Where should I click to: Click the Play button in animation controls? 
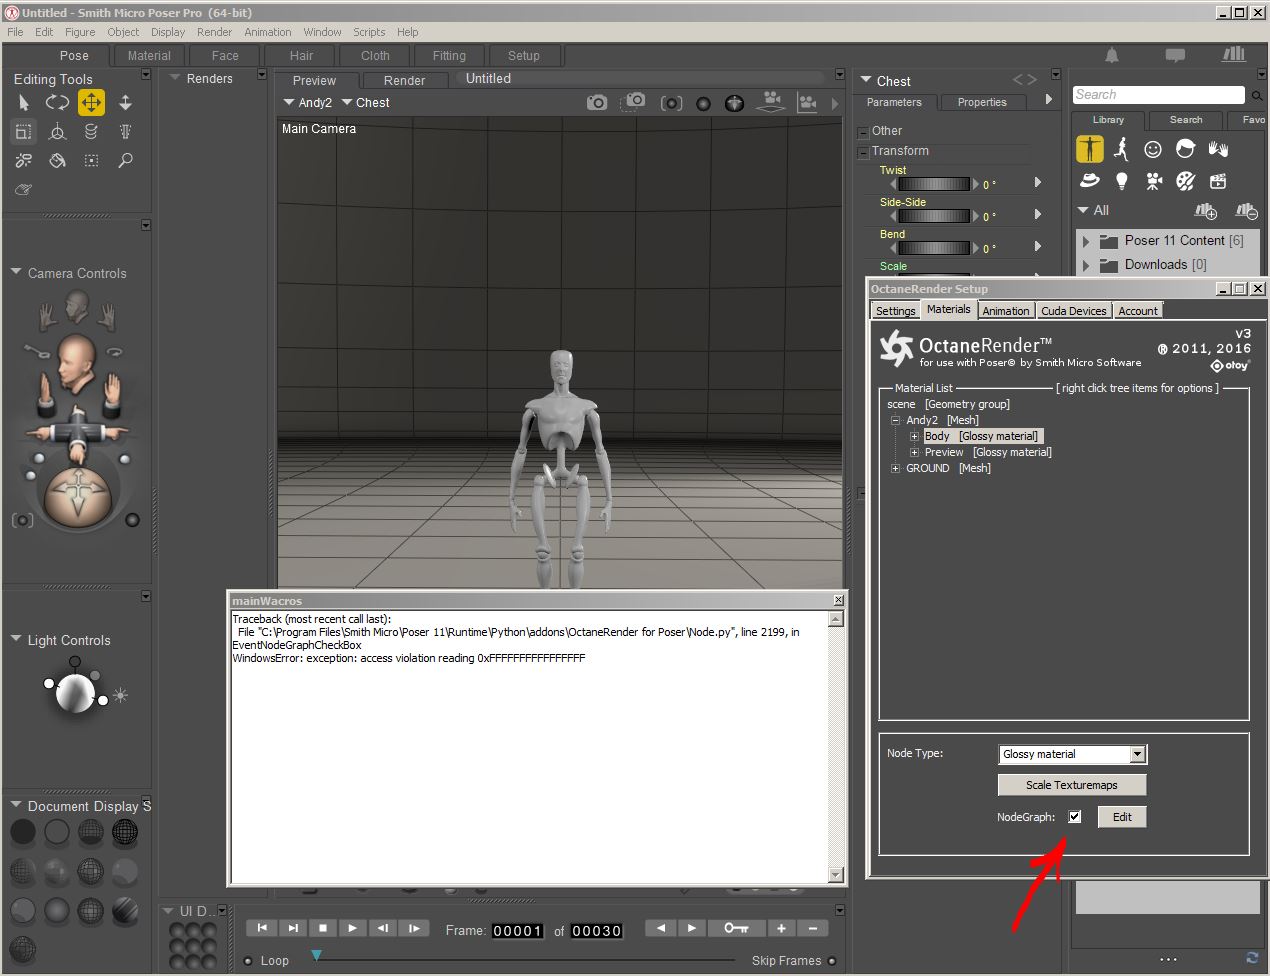tap(352, 928)
